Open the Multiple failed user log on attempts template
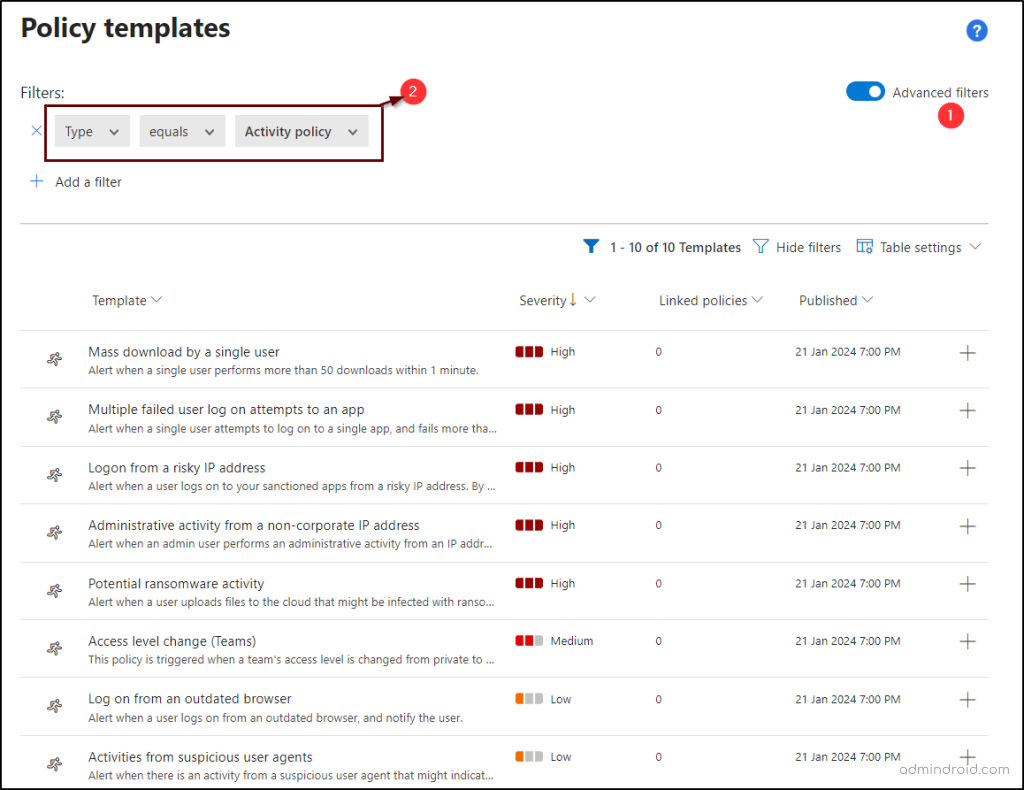The height and width of the screenshot is (790, 1024). [226, 409]
